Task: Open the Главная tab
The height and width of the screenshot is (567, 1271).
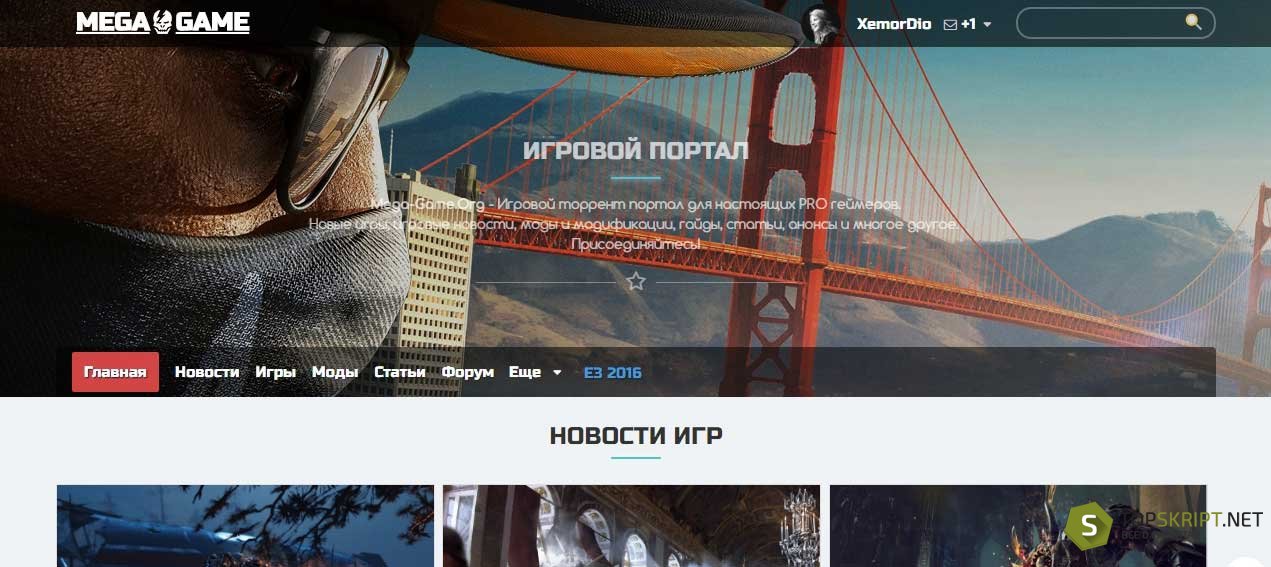Action: [x=115, y=372]
